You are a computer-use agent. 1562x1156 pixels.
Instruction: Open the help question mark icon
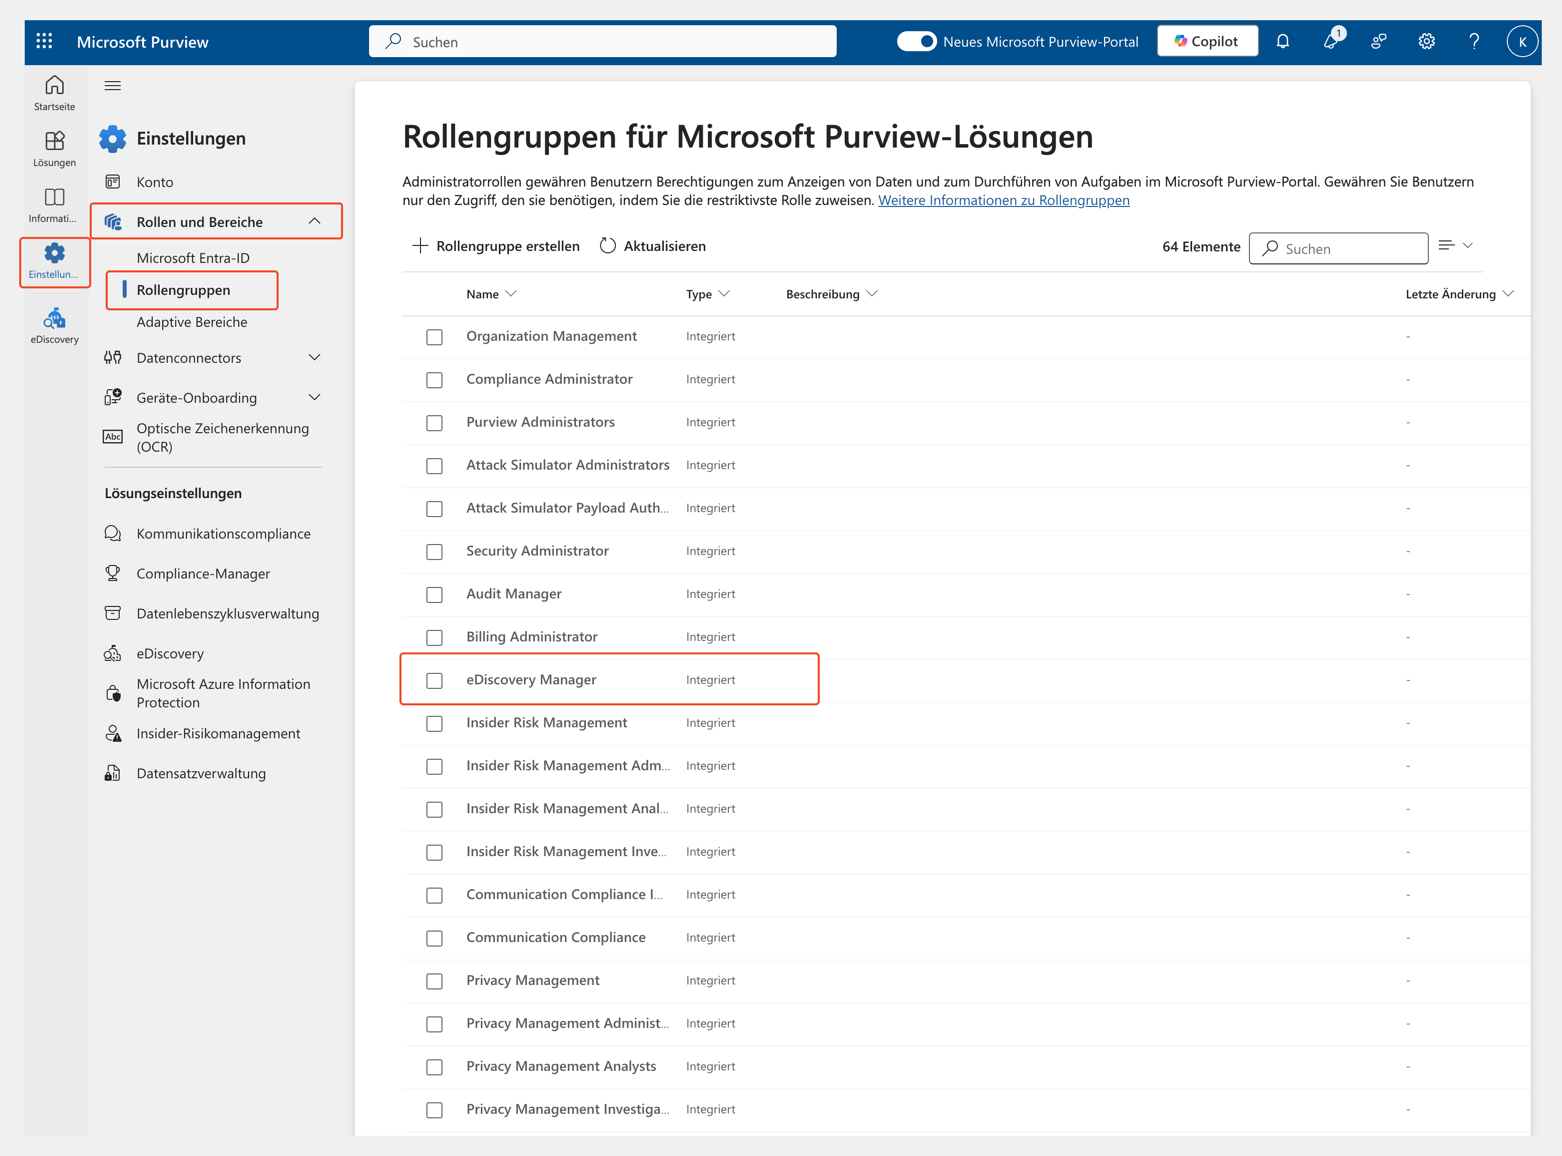tap(1474, 41)
